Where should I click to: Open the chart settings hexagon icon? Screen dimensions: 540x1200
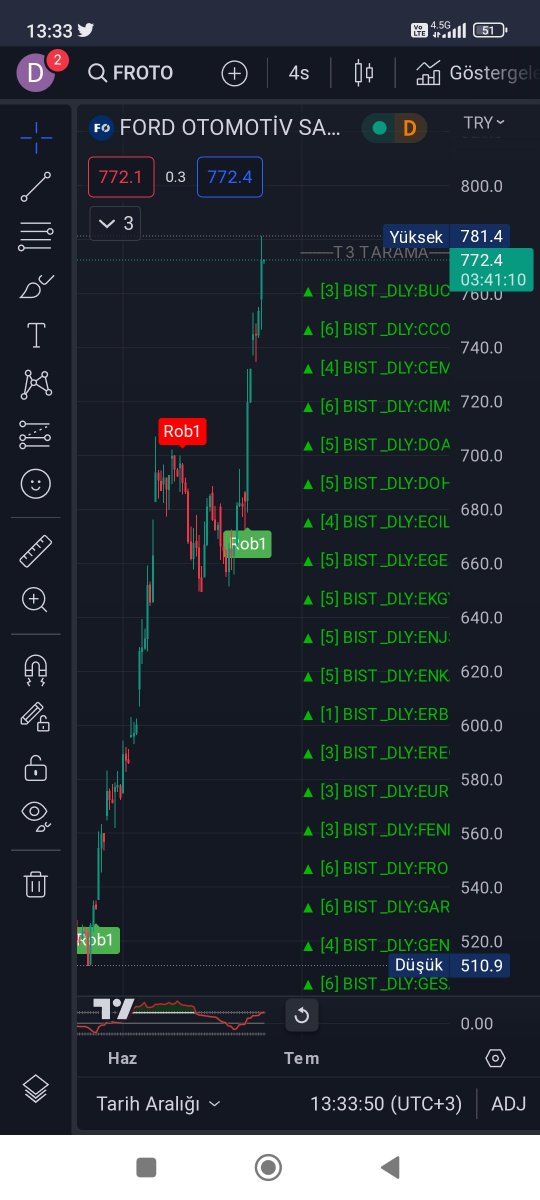click(495, 1058)
